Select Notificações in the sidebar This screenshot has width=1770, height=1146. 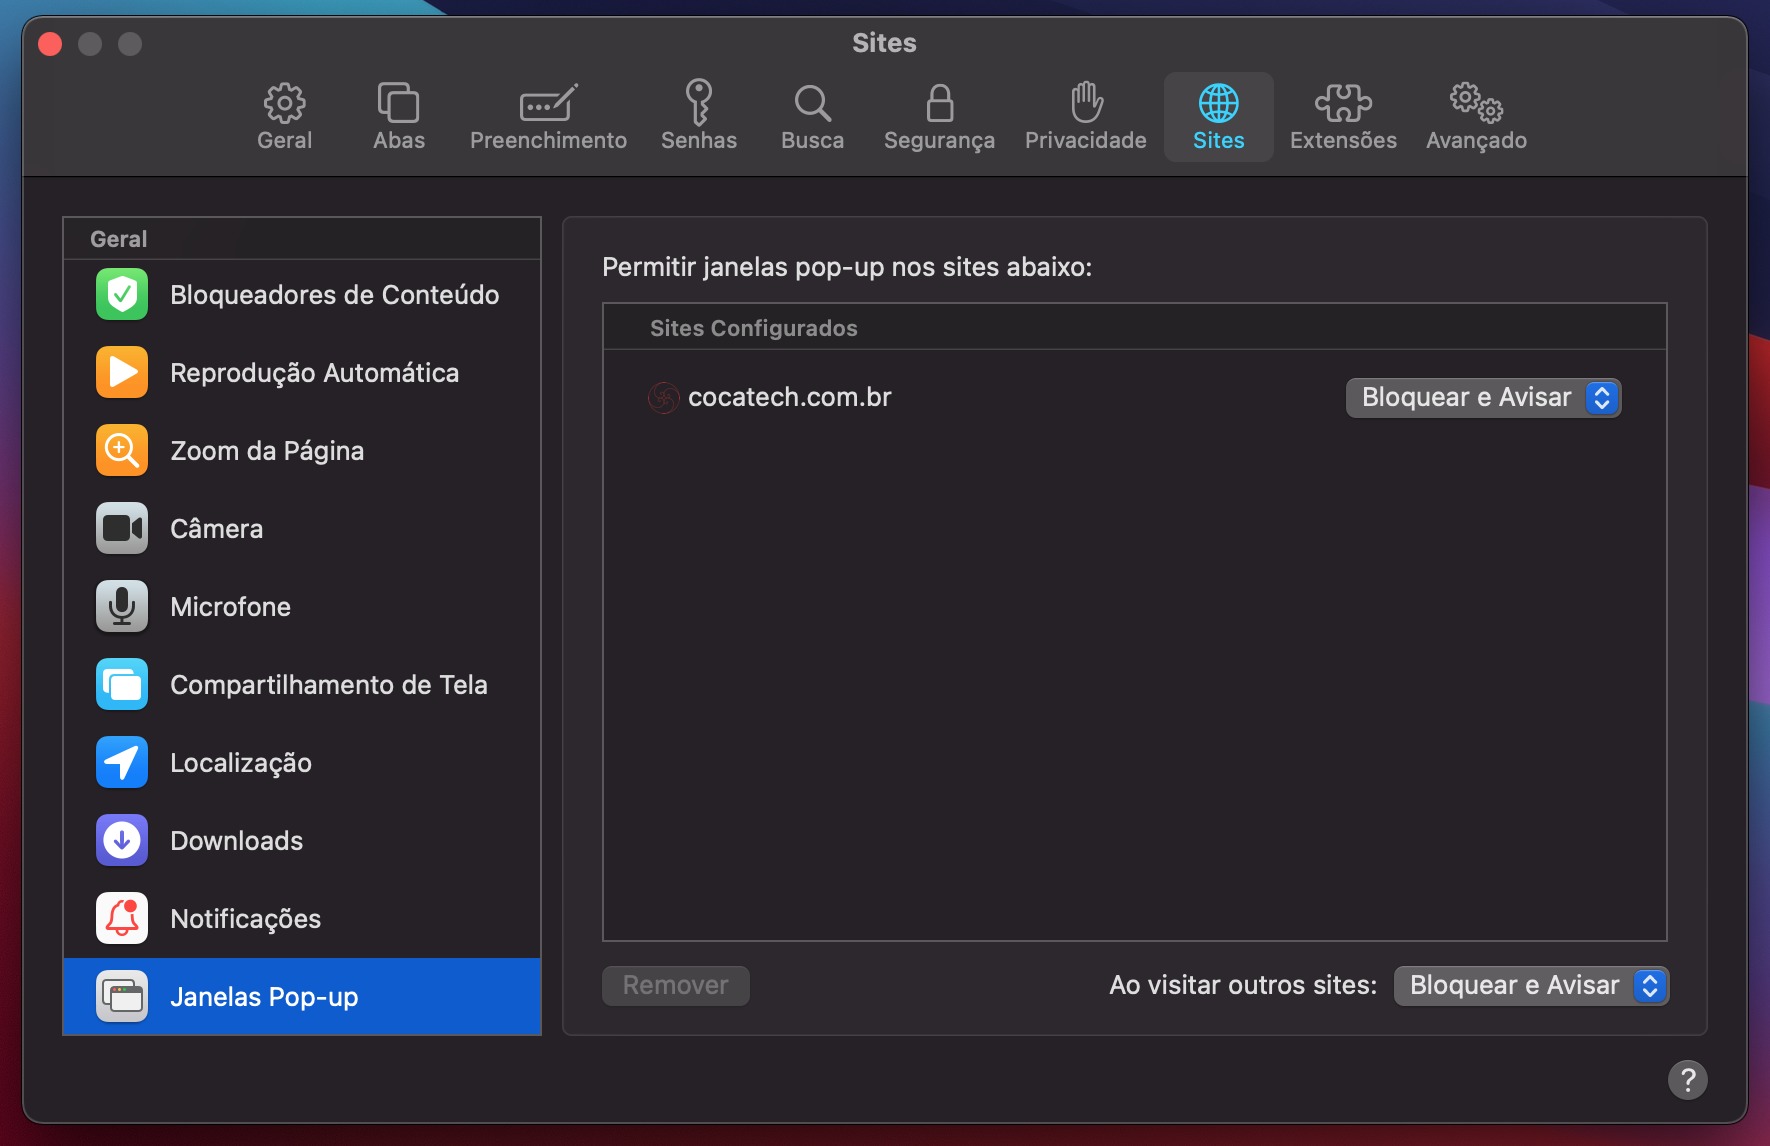point(245,918)
